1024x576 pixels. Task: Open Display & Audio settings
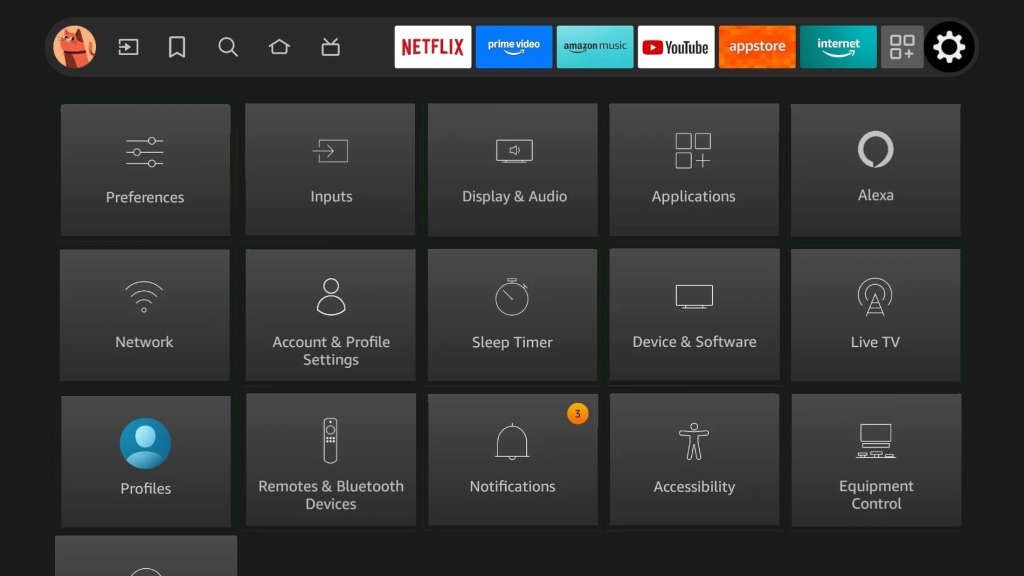[x=513, y=170]
